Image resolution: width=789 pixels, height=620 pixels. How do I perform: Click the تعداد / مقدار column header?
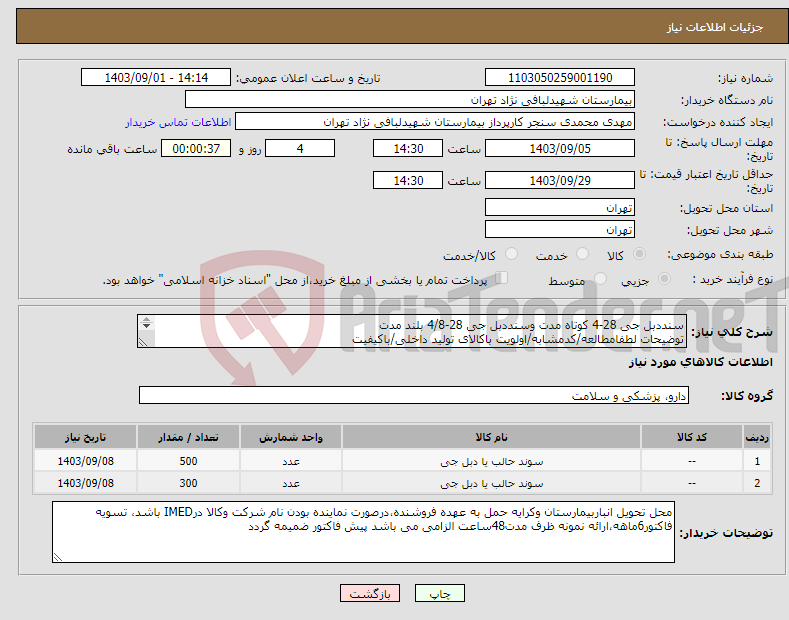coord(188,437)
